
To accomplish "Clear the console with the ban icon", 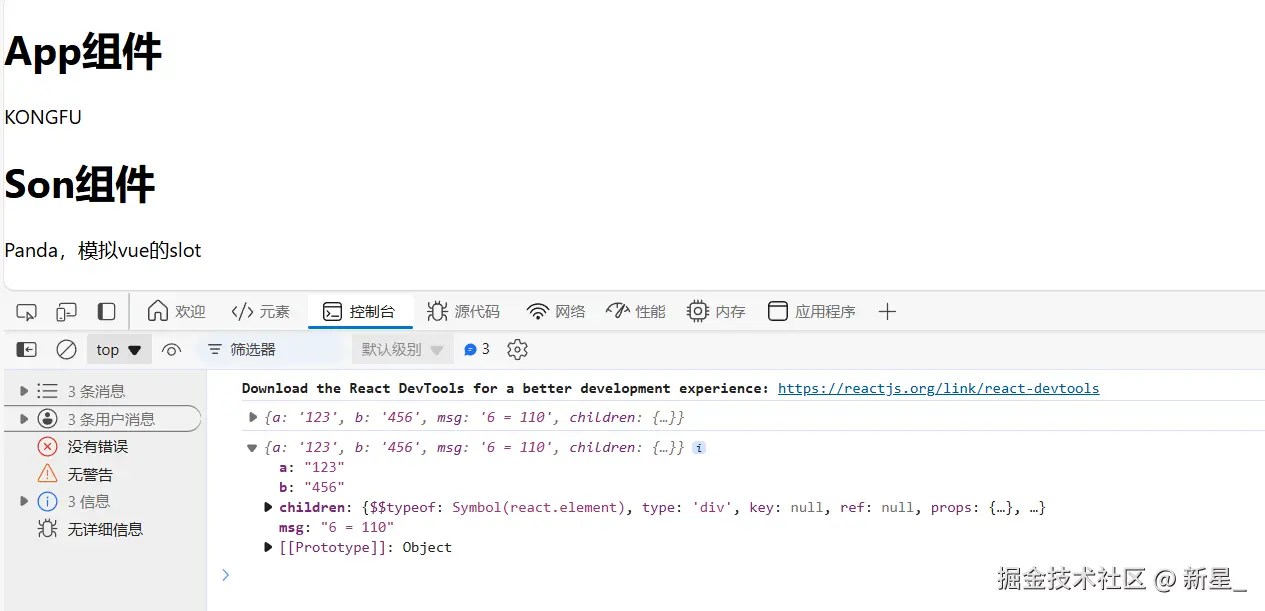I will 66,350.
